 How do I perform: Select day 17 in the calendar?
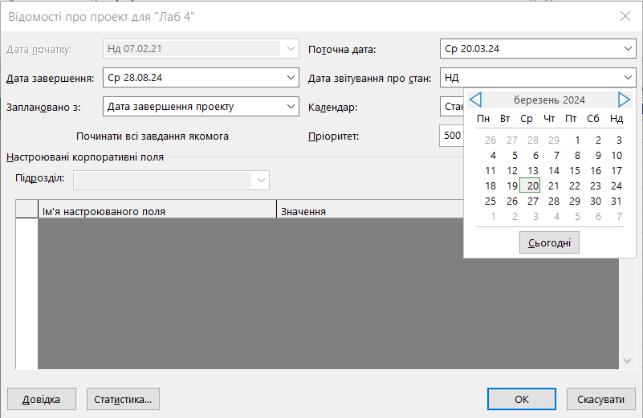(x=616, y=171)
